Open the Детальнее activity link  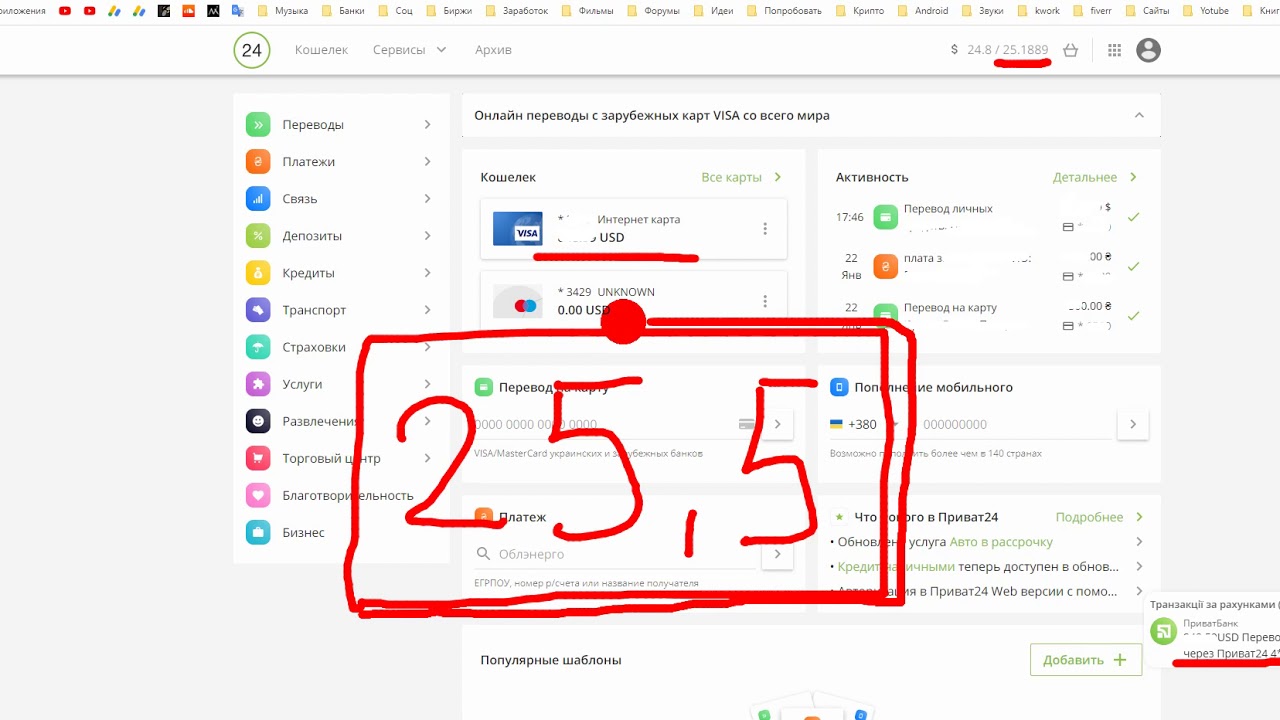pos(1095,177)
